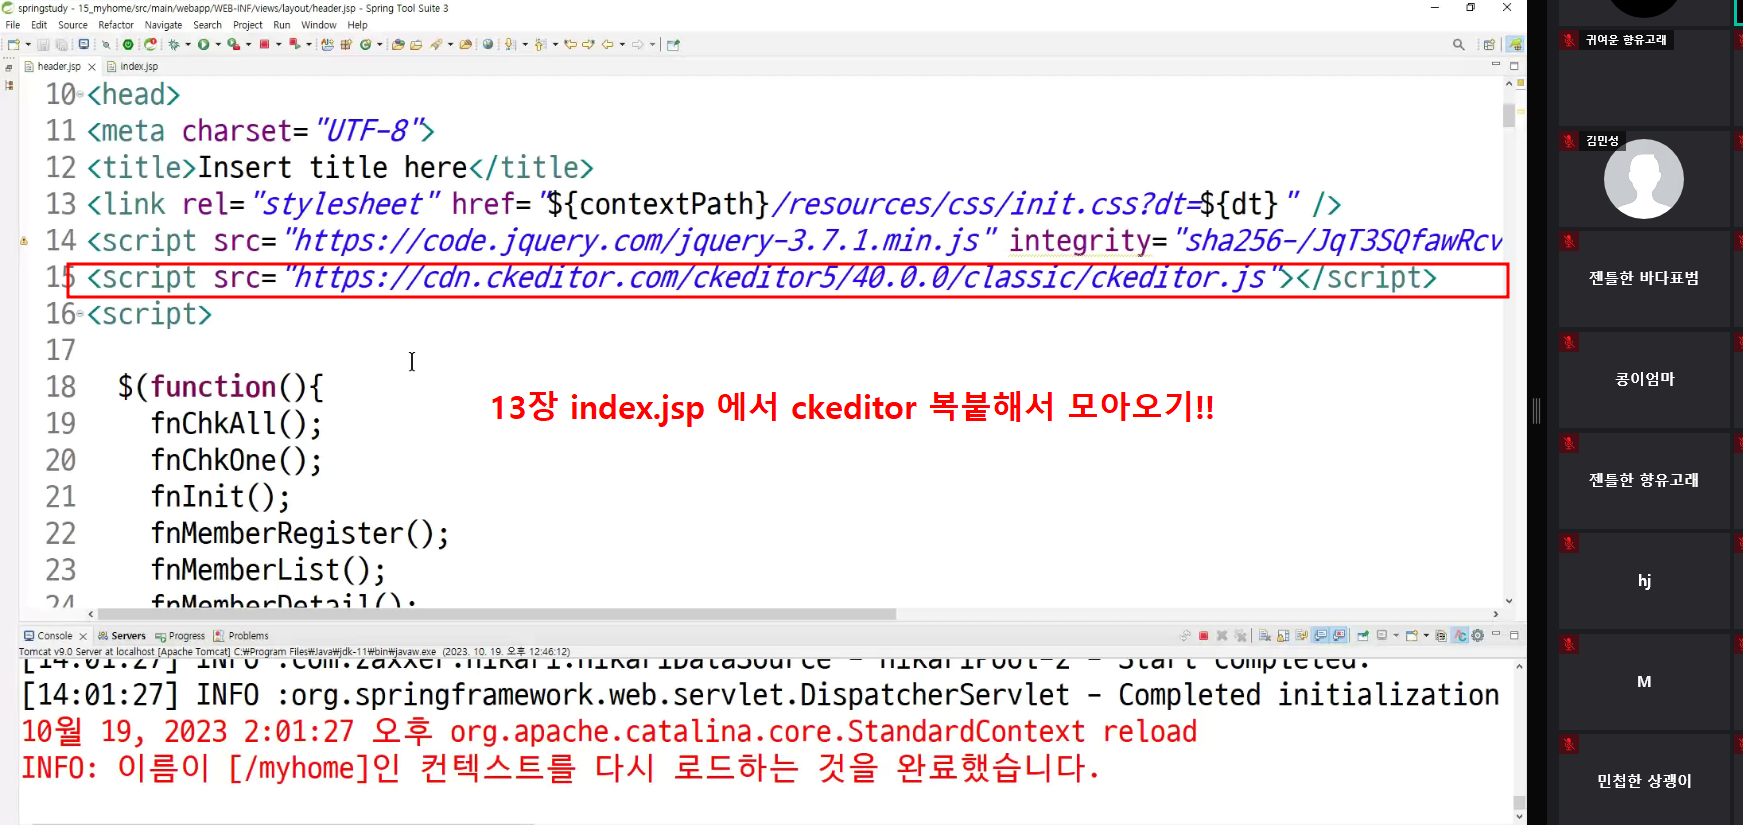
Task: Open the Project menu
Action: [247, 25]
